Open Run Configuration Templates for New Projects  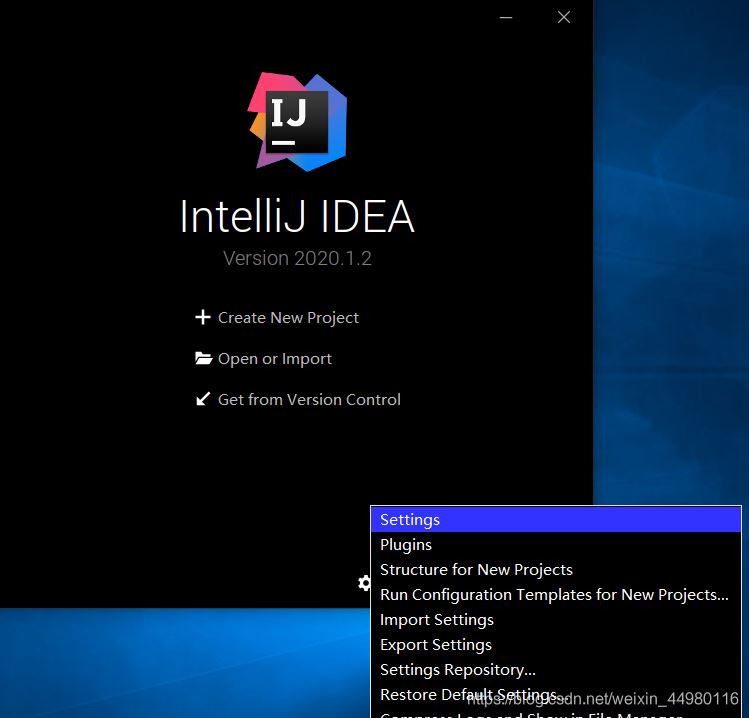click(556, 595)
